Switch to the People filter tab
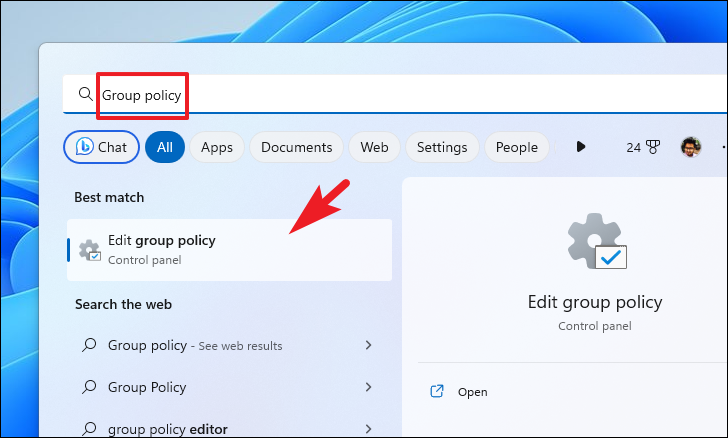The image size is (728, 438). [517, 147]
